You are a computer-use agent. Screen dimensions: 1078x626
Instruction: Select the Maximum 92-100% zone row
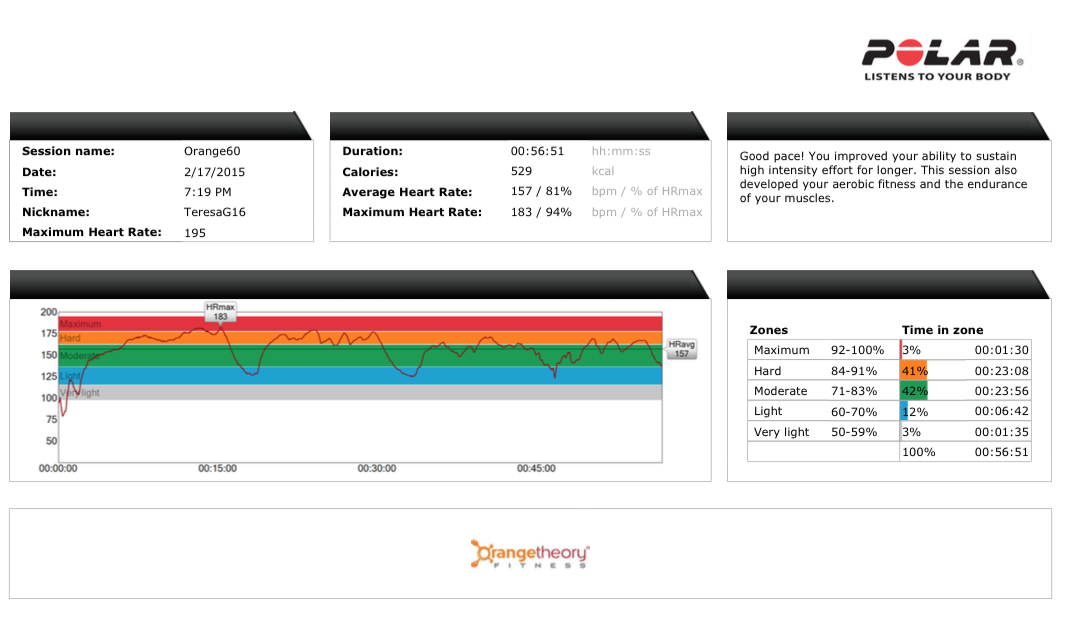(820, 350)
